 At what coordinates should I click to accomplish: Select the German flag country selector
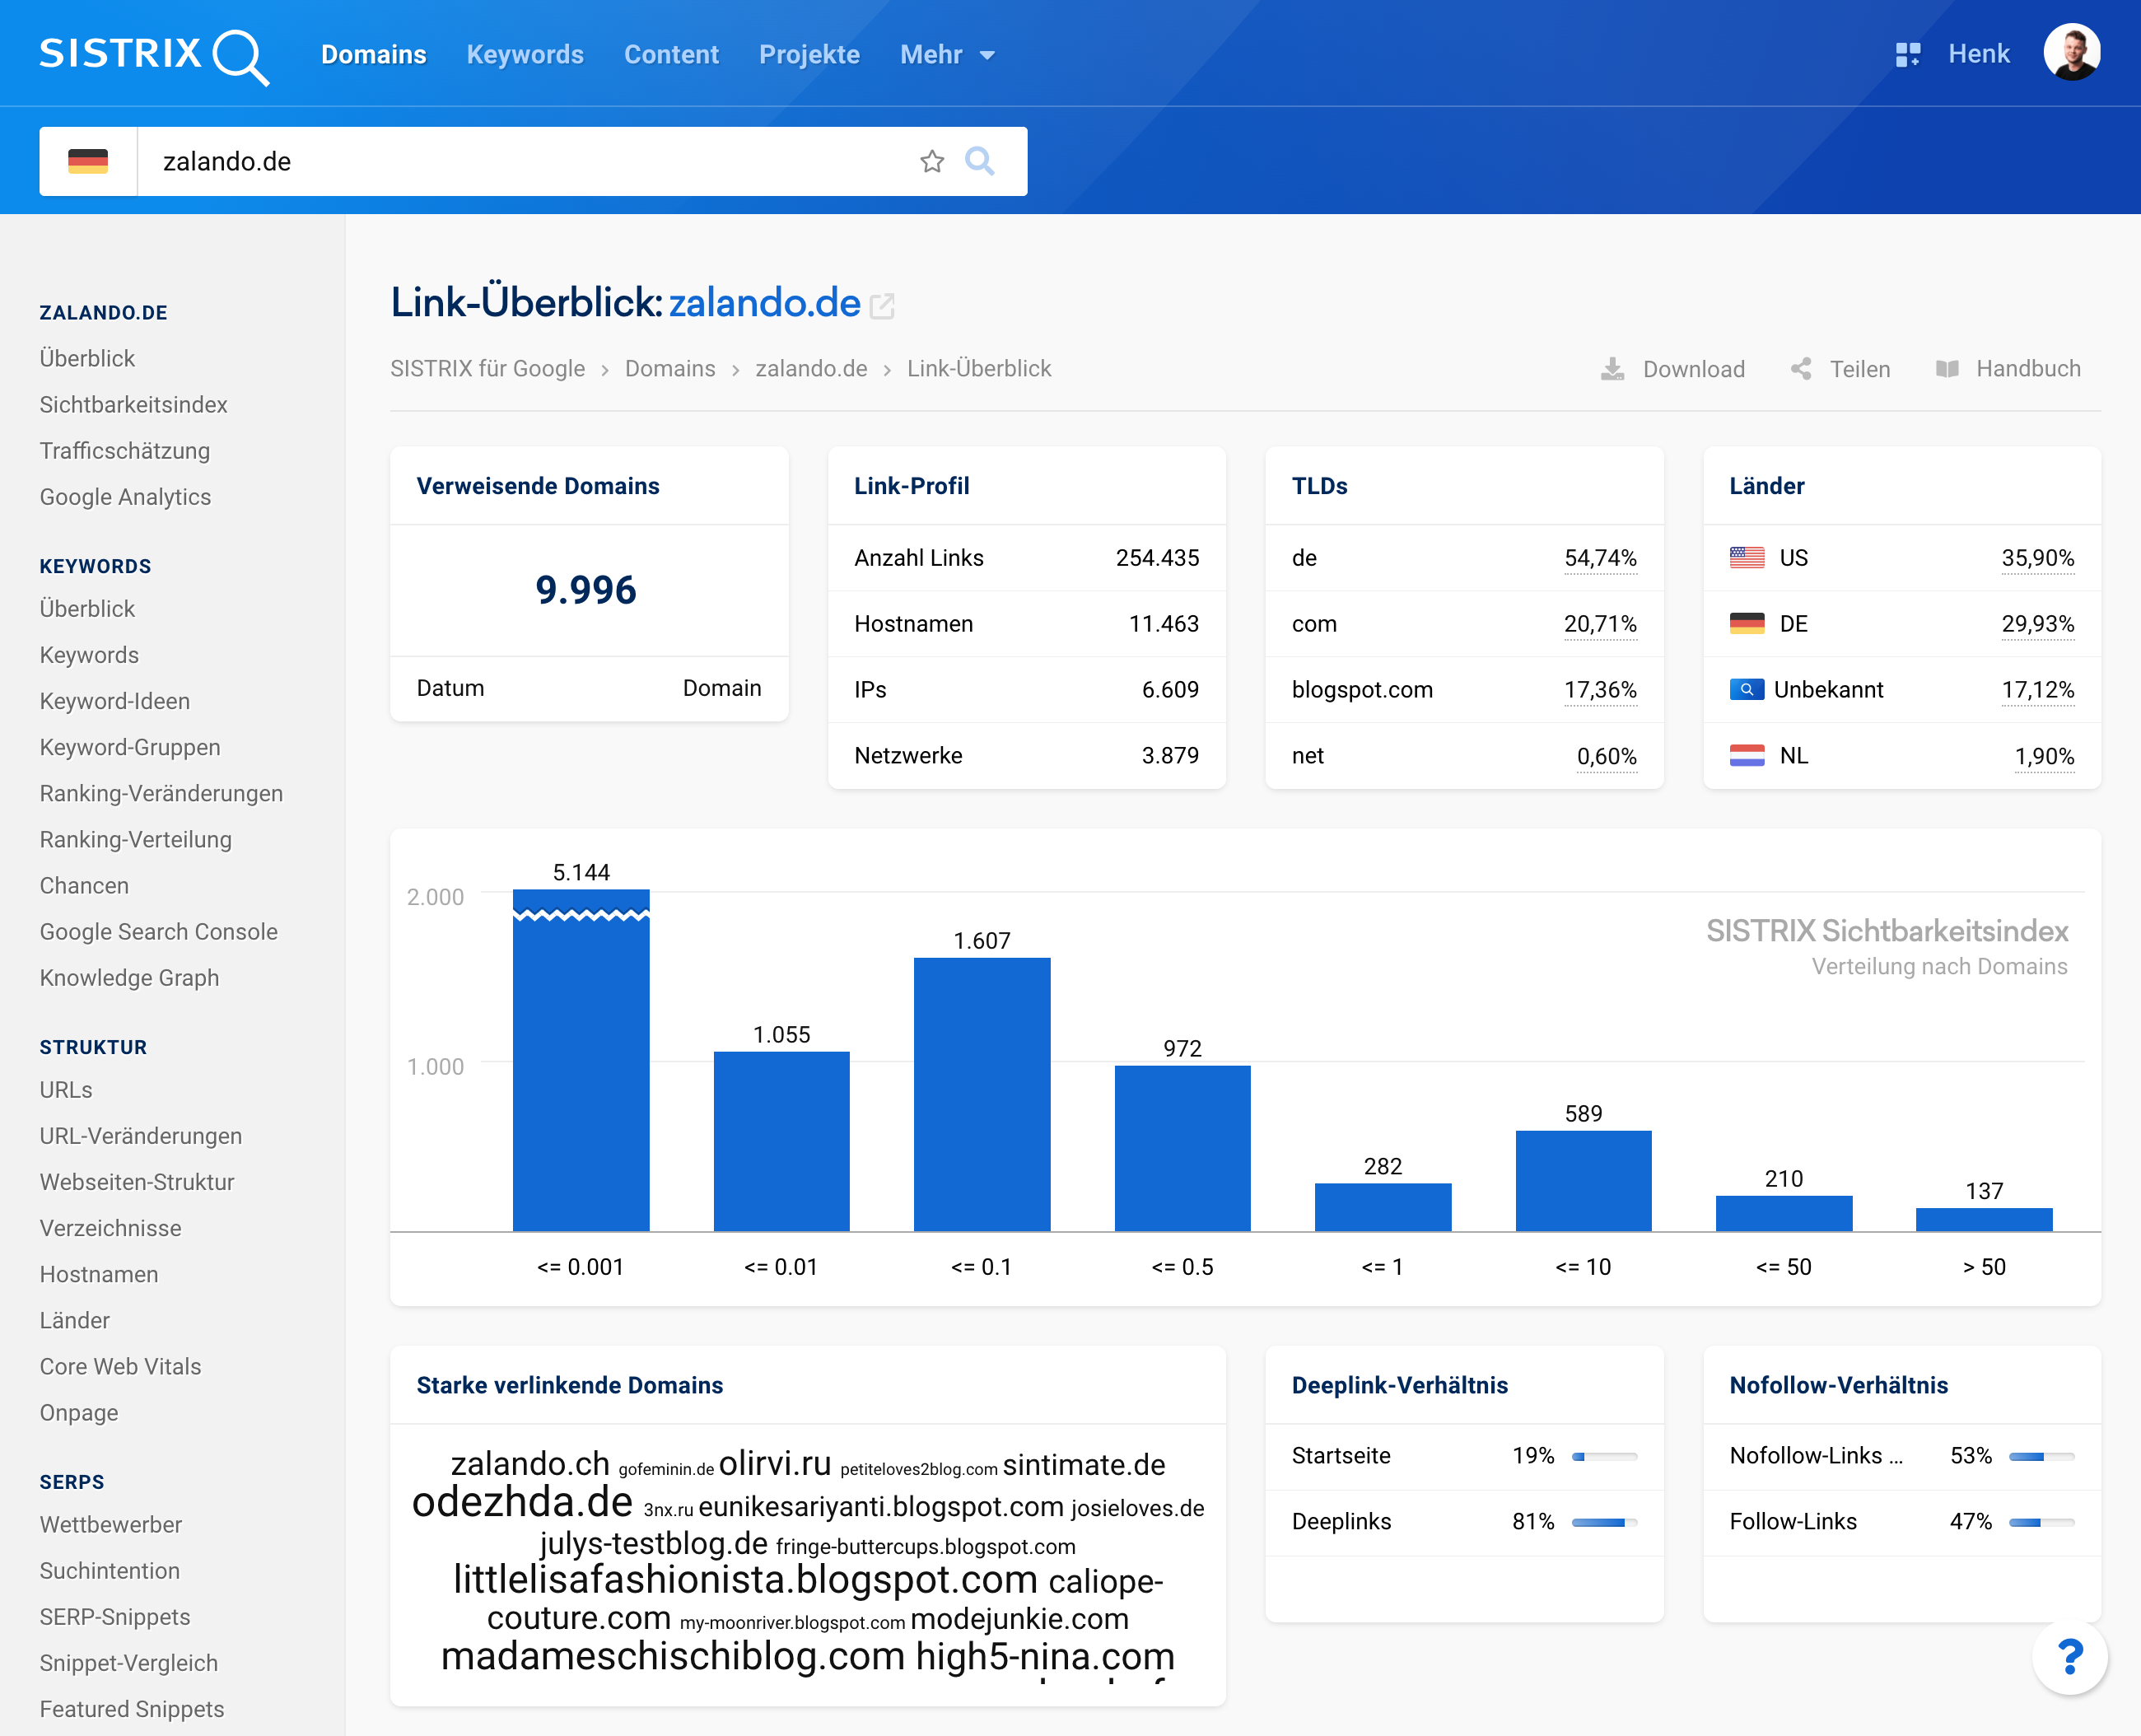(x=88, y=161)
